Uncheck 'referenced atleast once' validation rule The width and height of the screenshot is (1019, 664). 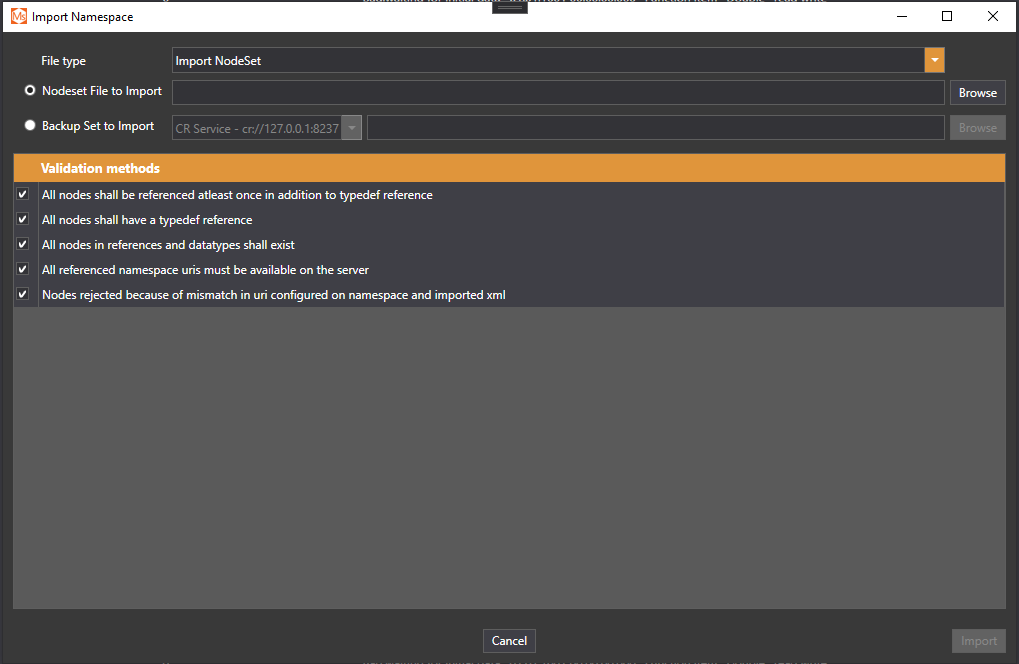coord(23,195)
